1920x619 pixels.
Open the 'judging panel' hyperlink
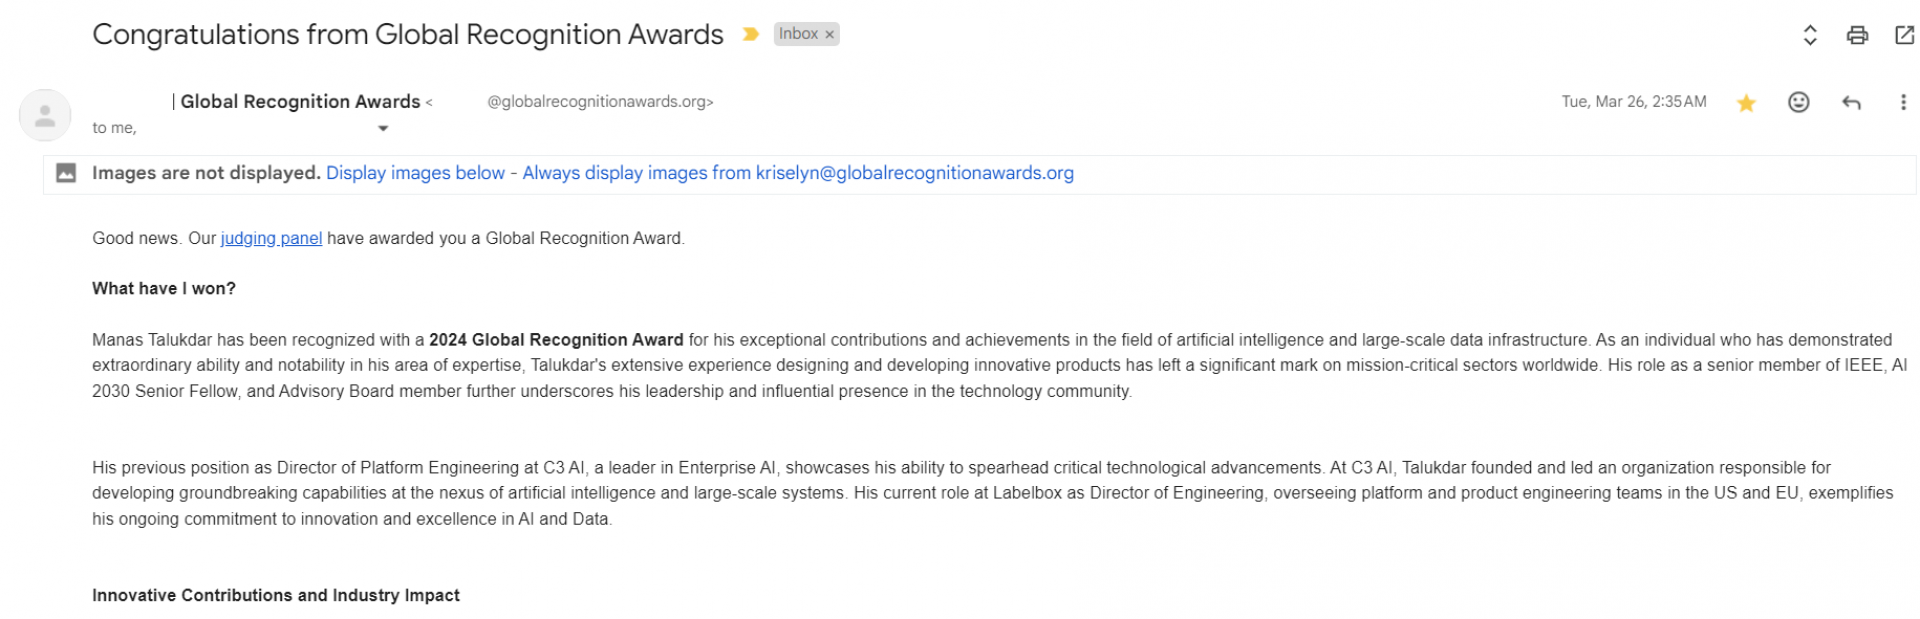271,238
